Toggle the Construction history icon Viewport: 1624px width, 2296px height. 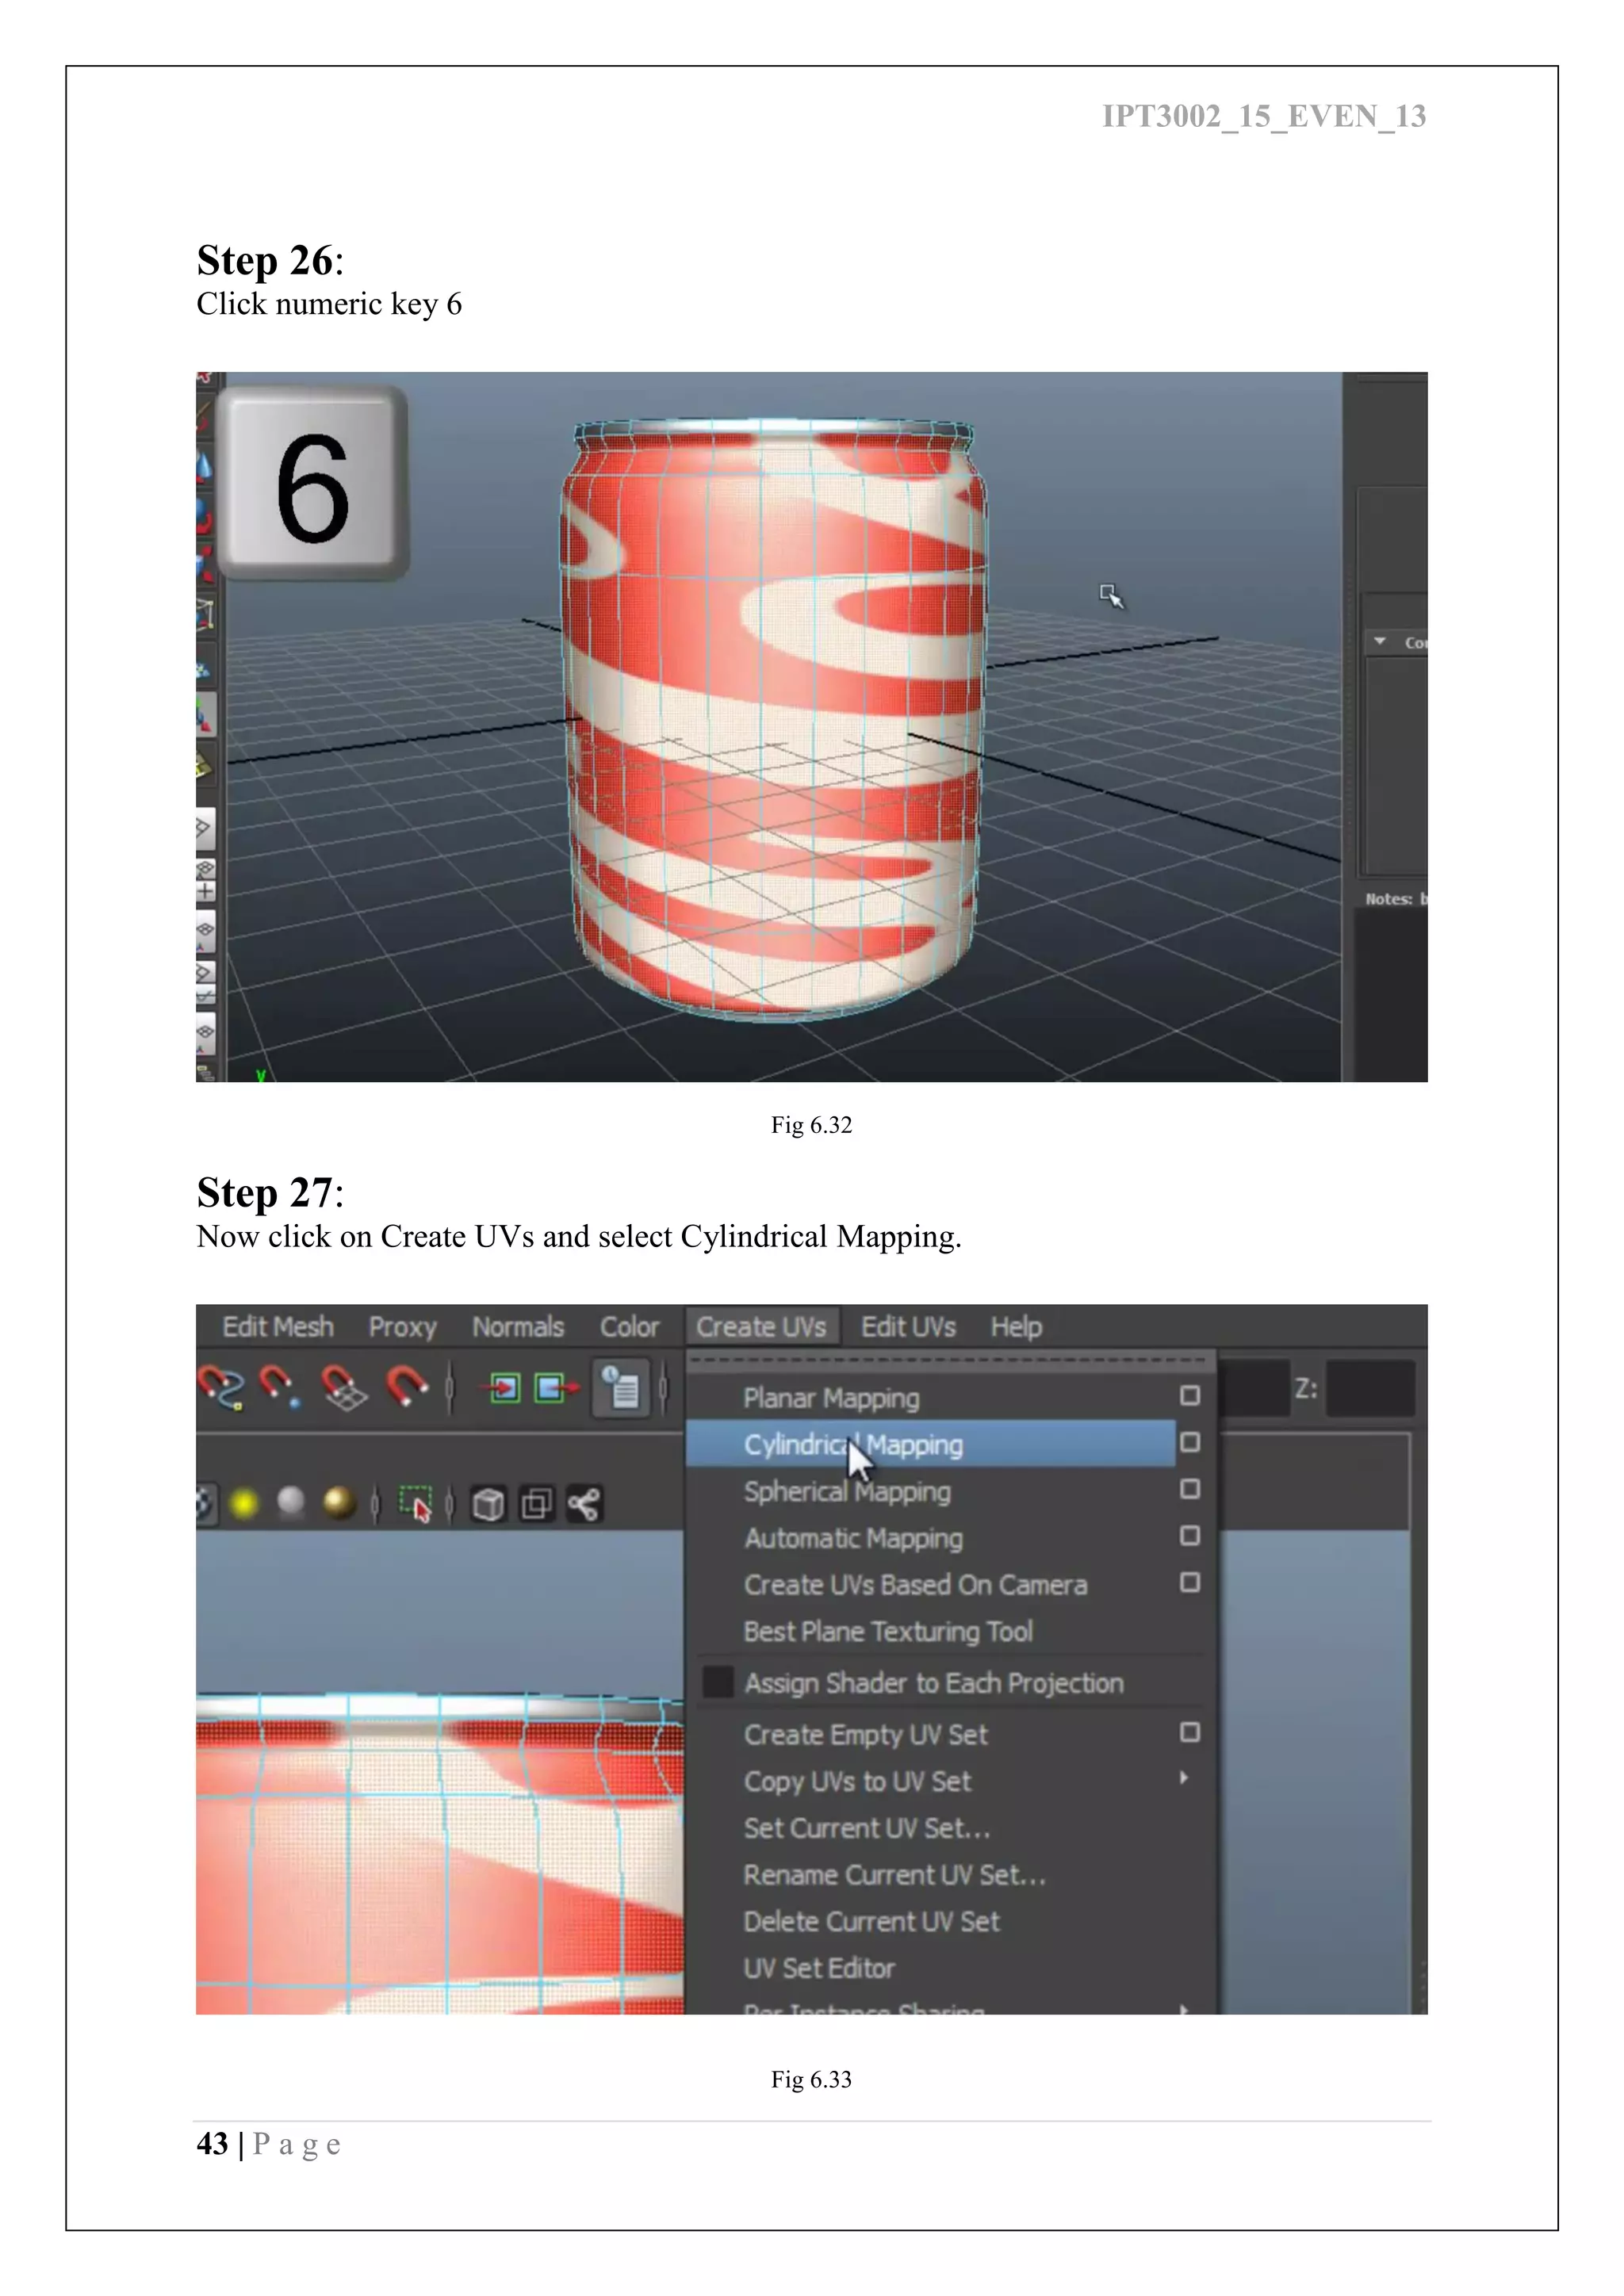point(621,1388)
